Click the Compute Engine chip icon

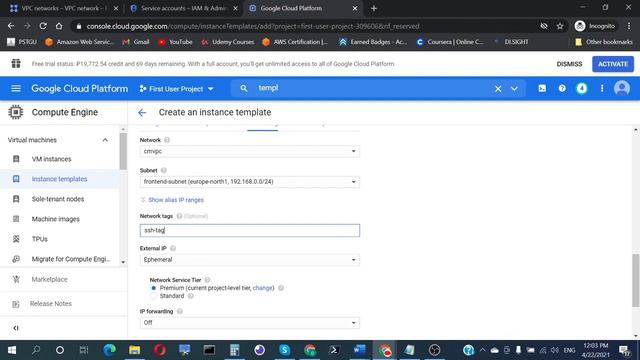pyautogui.click(x=16, y=112)
